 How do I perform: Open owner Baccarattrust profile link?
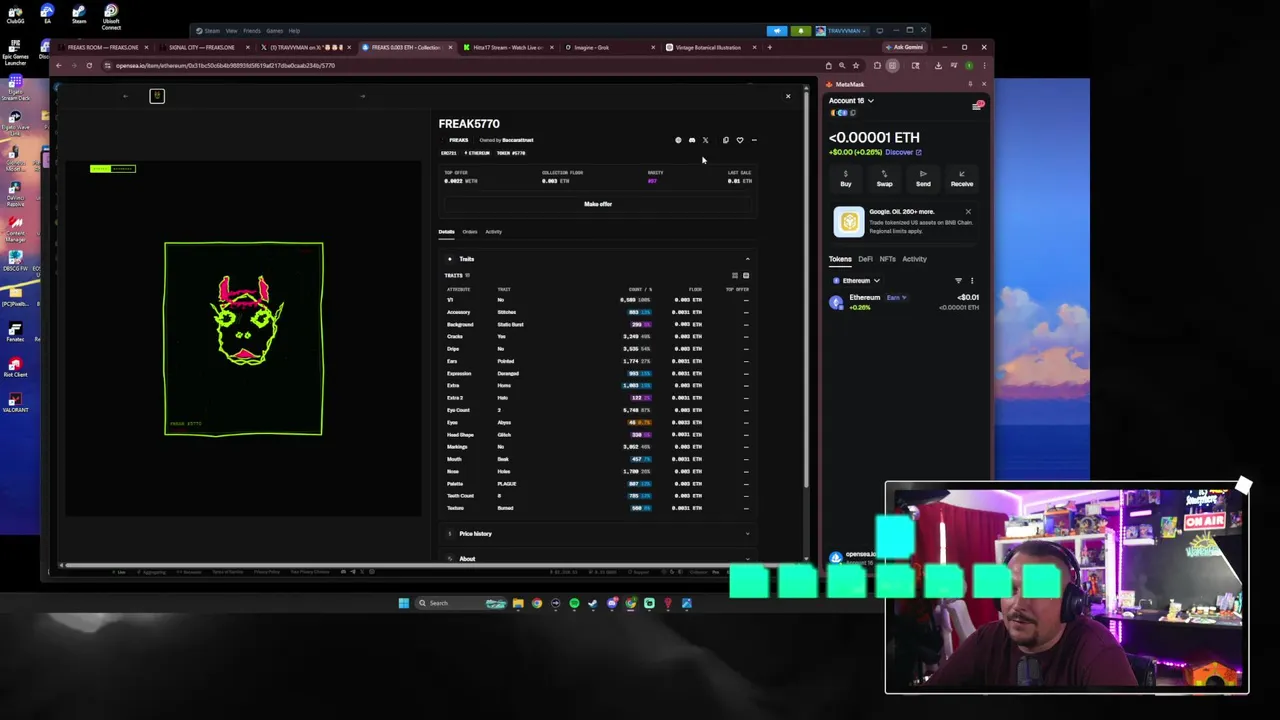coord(518,140)
